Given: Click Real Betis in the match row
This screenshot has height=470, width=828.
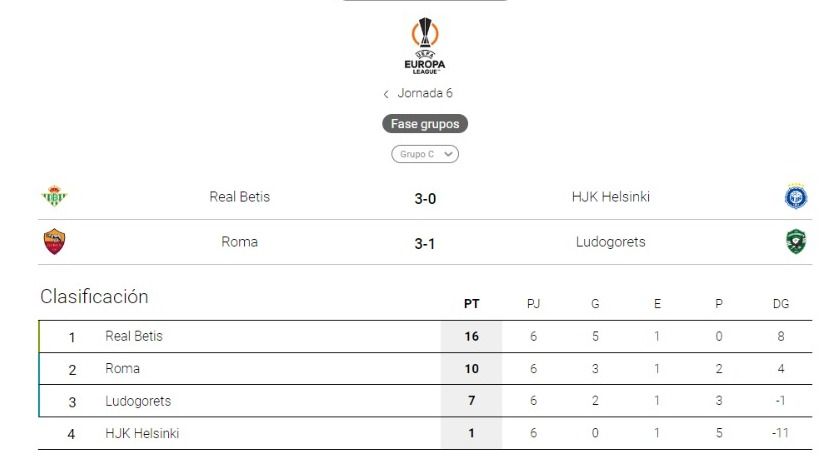Looking at the screenshot, I should (x=239, y=197).
